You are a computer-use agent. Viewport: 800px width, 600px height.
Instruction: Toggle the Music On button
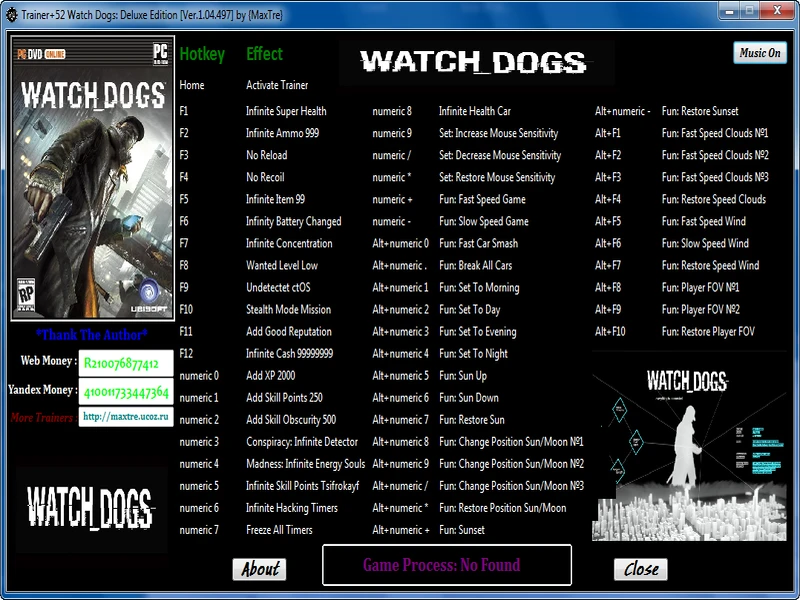(x=758, y=52)
